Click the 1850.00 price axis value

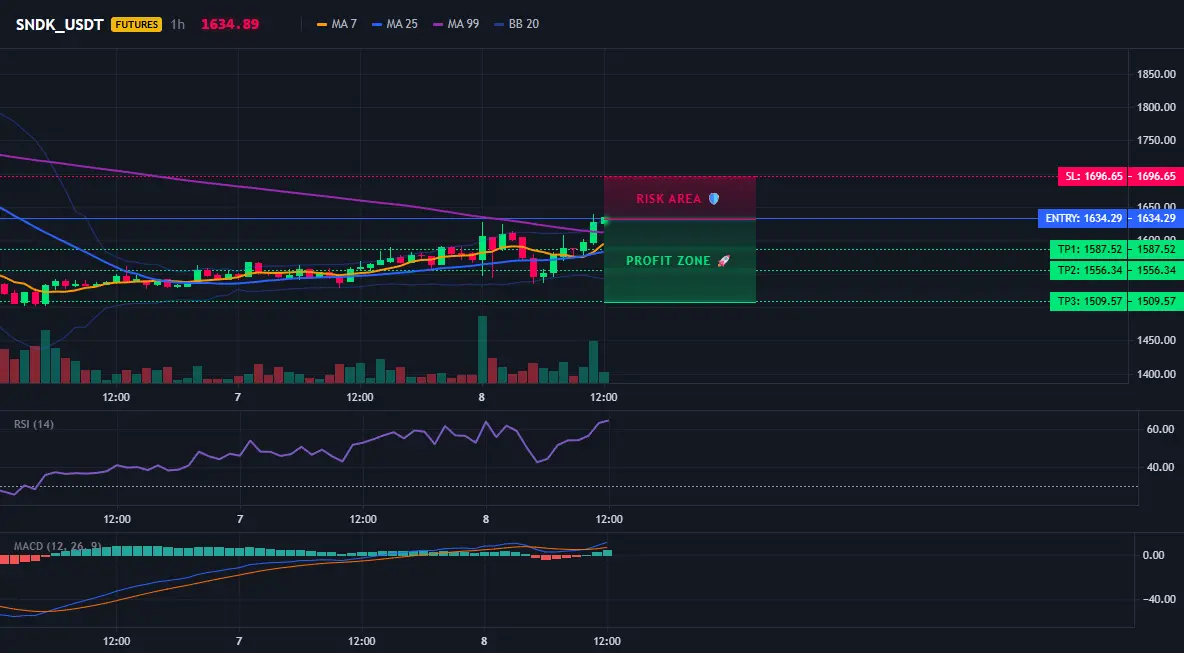[x=1156, y=74]
